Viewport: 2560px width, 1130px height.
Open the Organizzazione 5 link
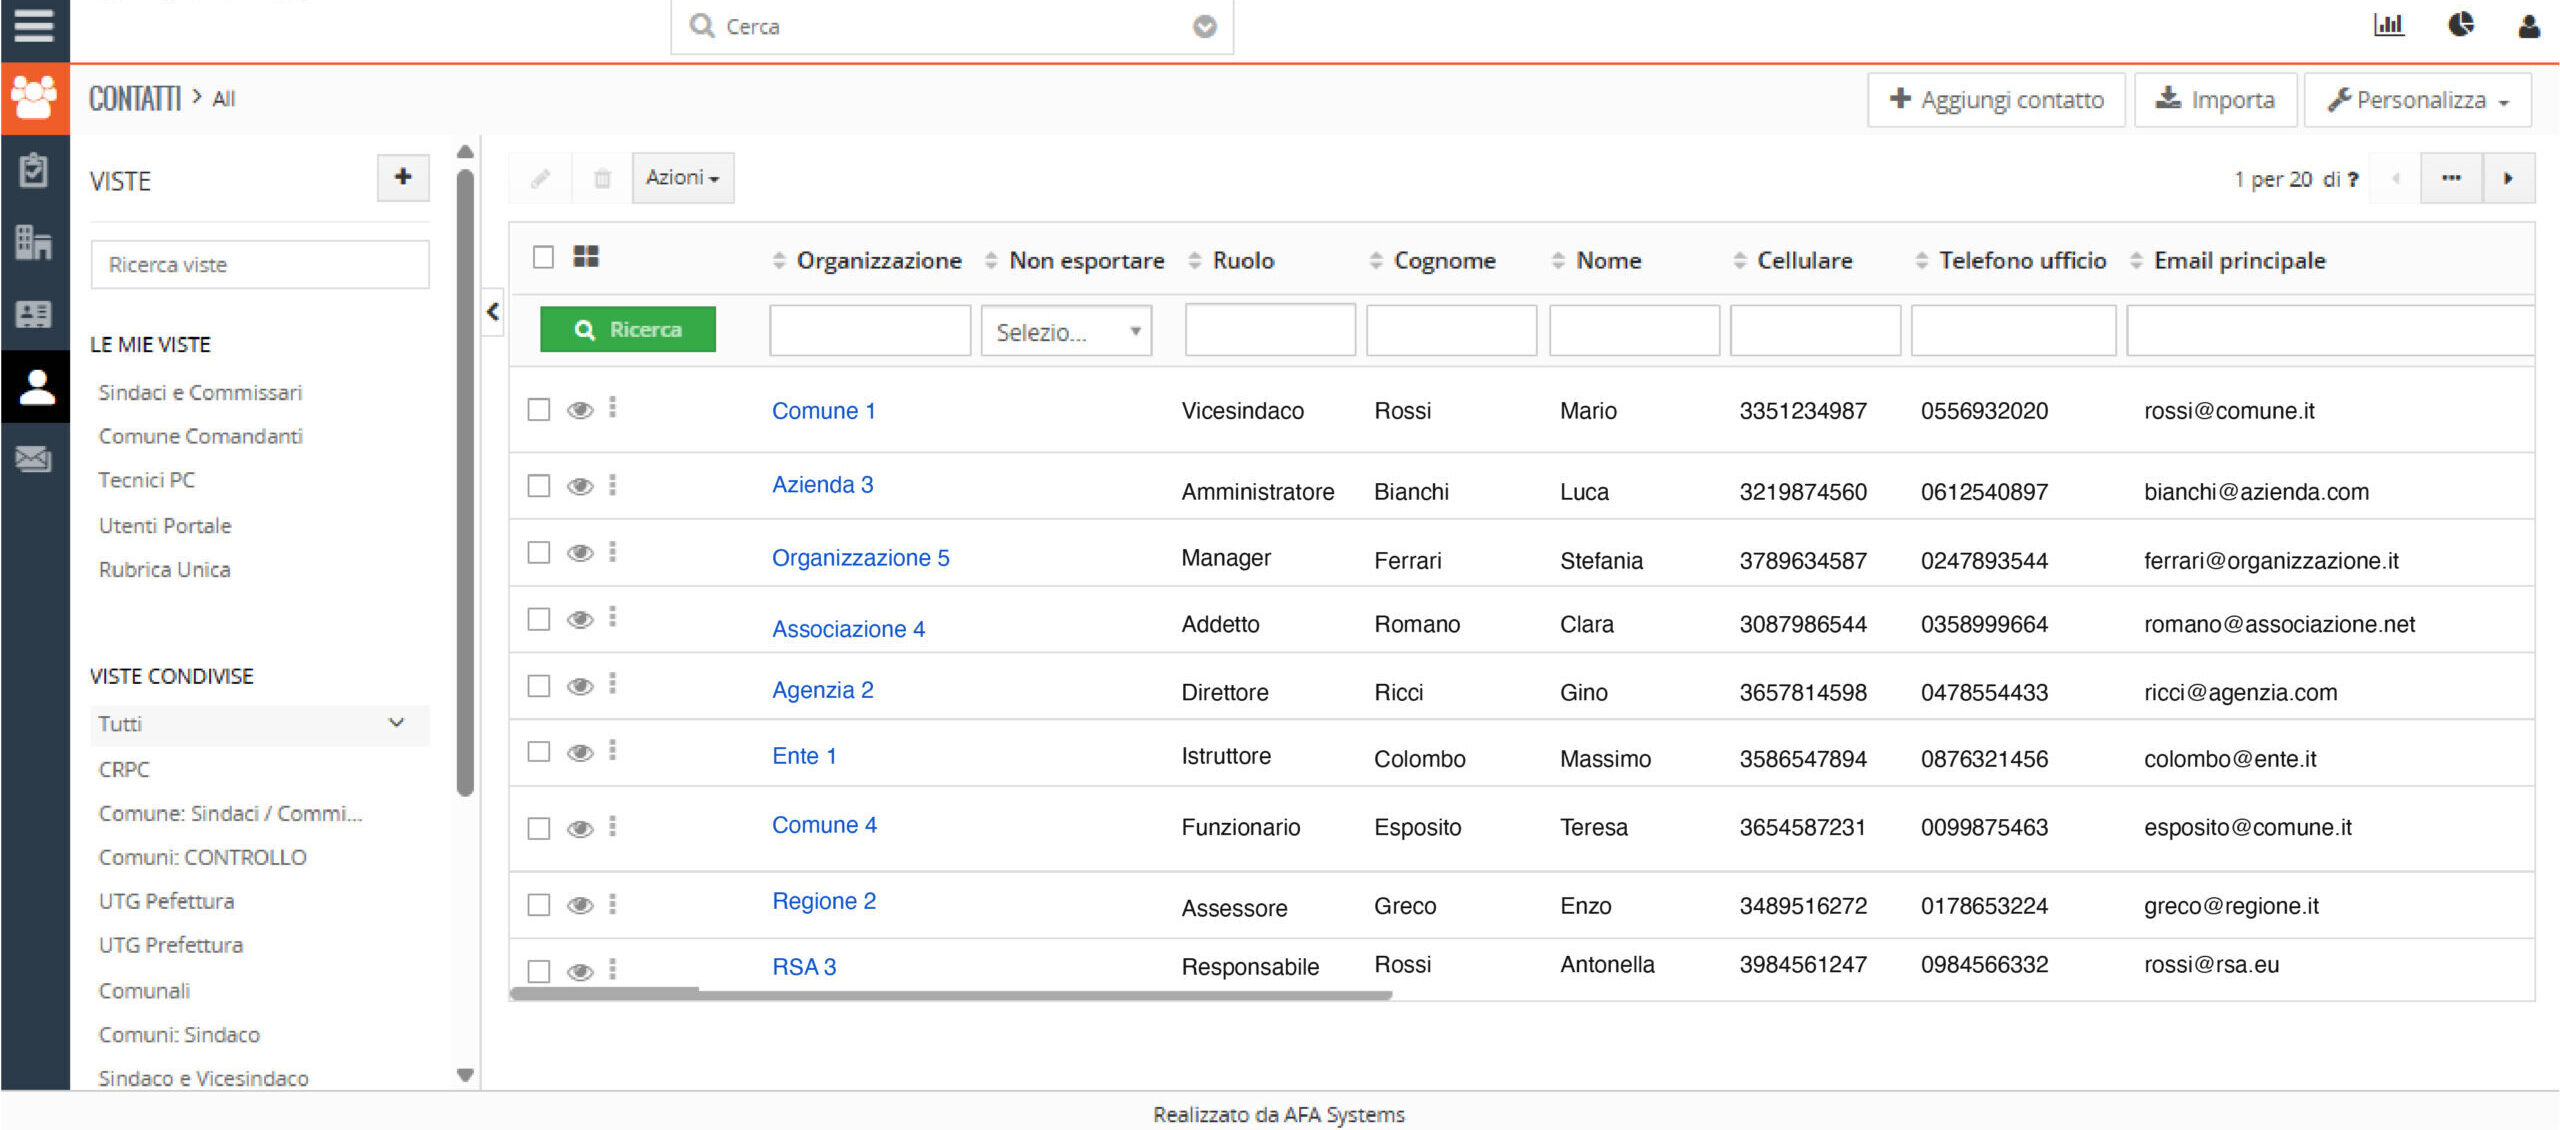click(x=860, y=558)
